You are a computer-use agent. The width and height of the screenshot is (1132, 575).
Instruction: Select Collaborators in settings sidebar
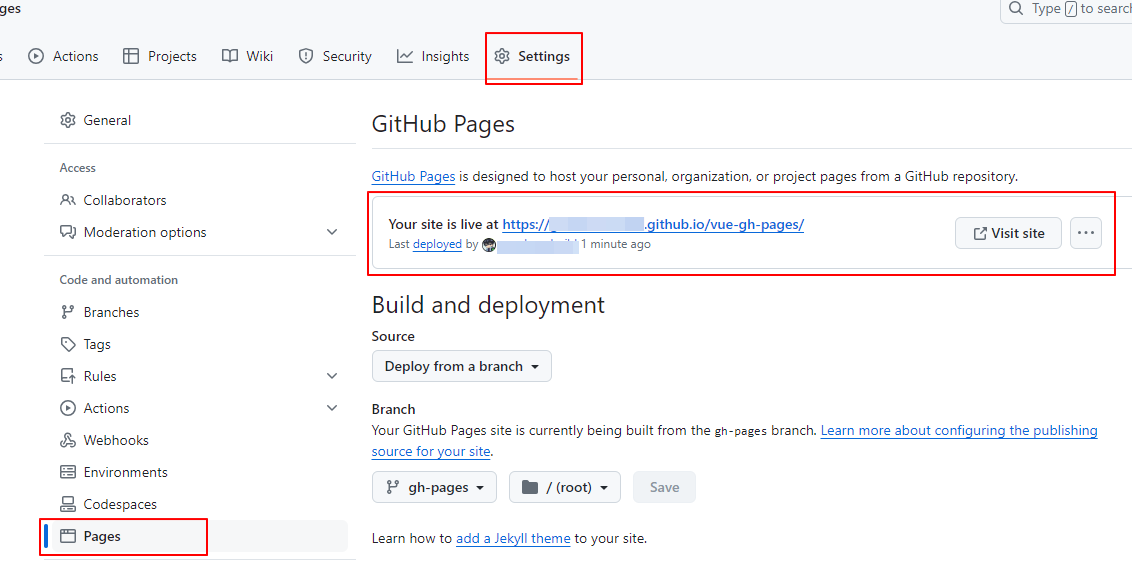(196, 200)
